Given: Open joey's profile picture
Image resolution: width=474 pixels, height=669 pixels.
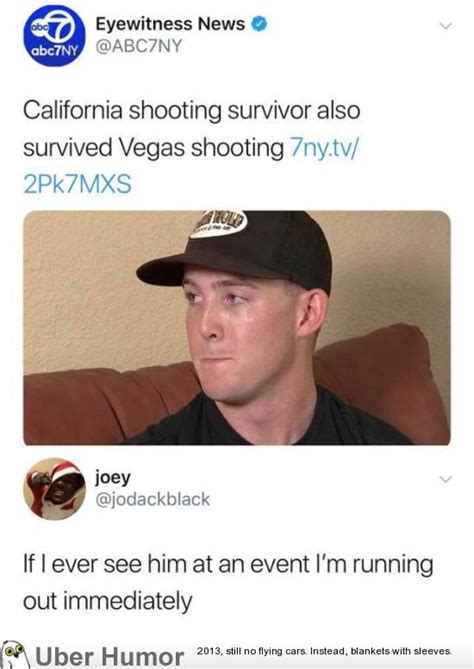Looking at the screenshot, I should point(54,489).
